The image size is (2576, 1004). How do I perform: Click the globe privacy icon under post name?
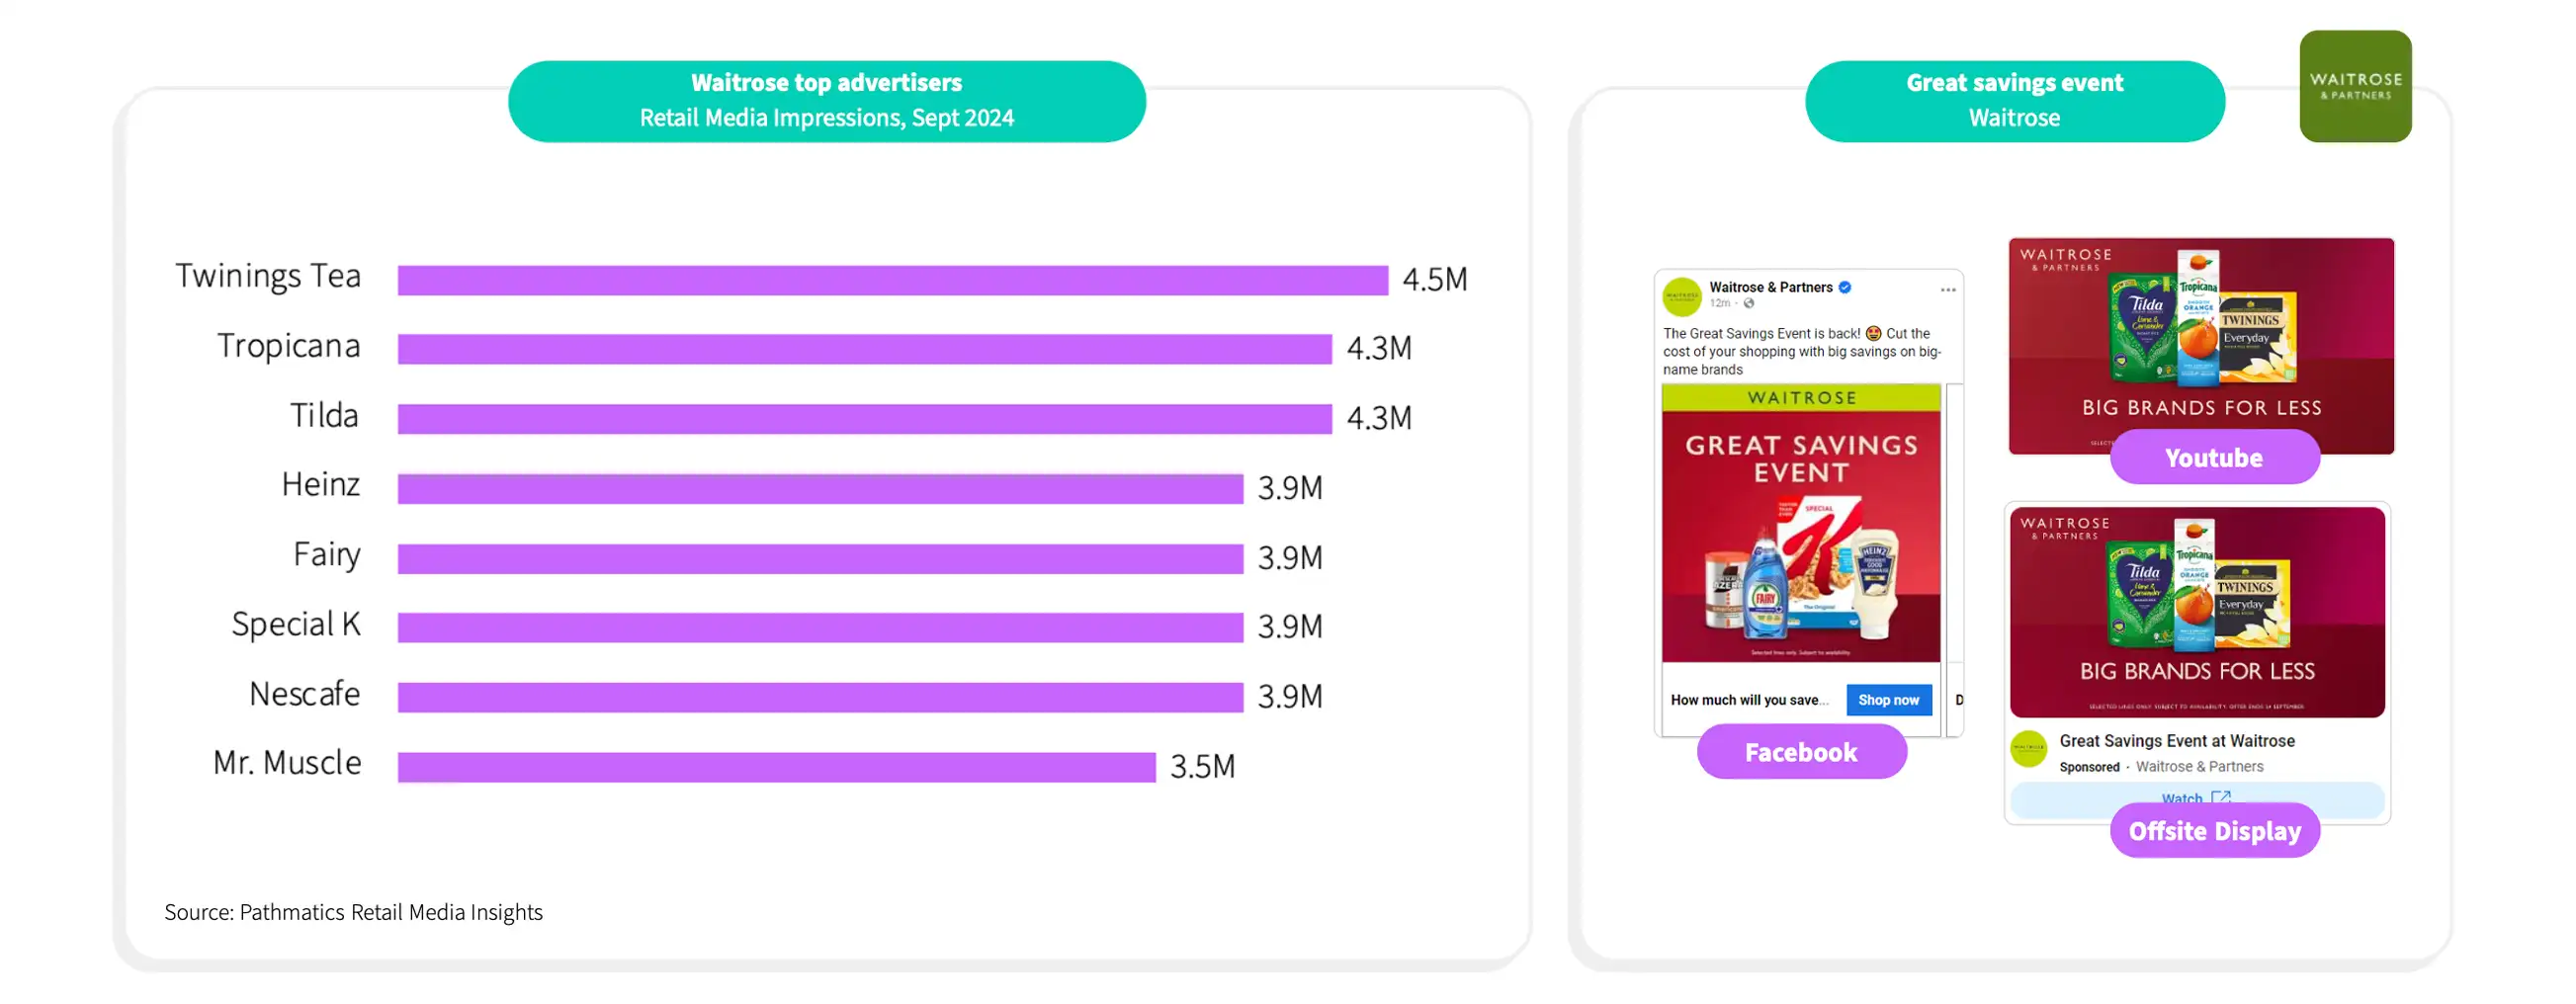pyautogui.click(x=1749, y=303)
